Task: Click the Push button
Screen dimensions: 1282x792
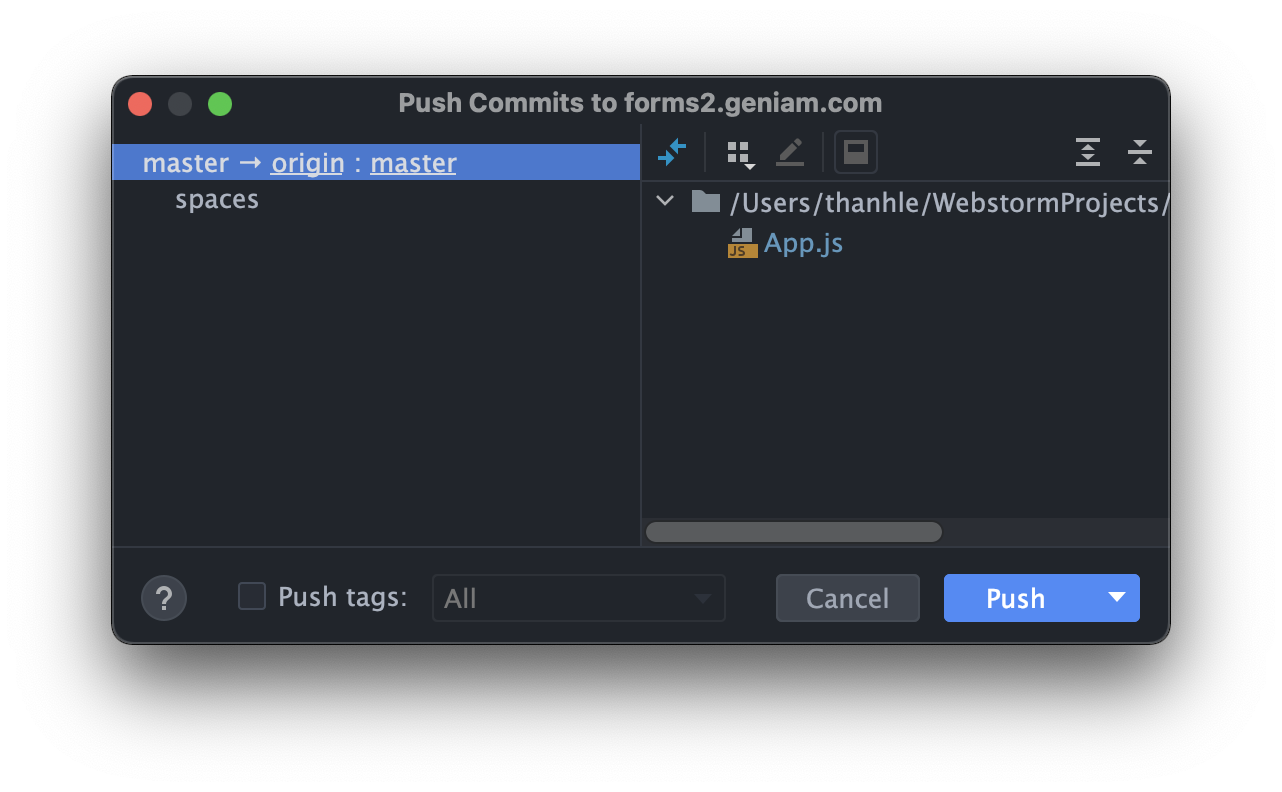Action: click(x=1016, y=598)
